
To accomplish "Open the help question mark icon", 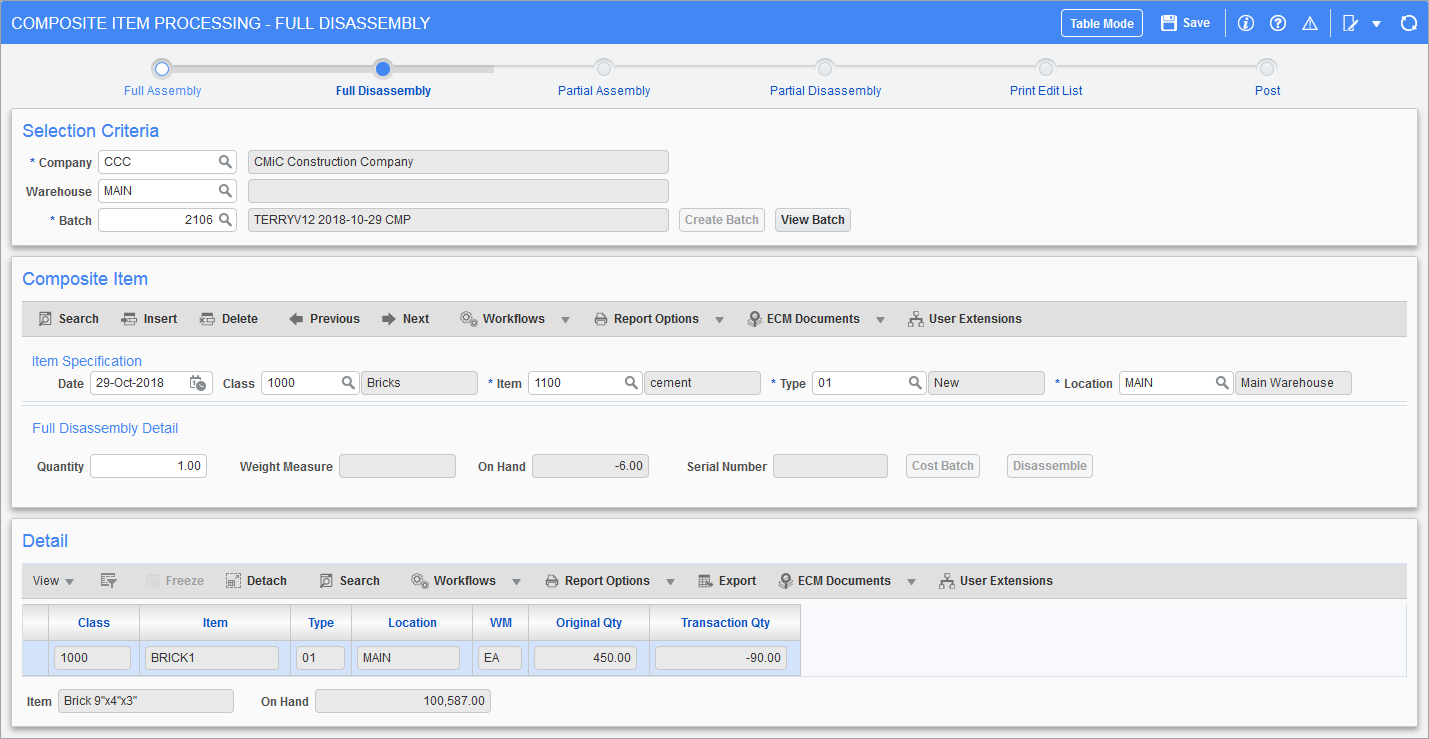I will (x=1277, y=23).
